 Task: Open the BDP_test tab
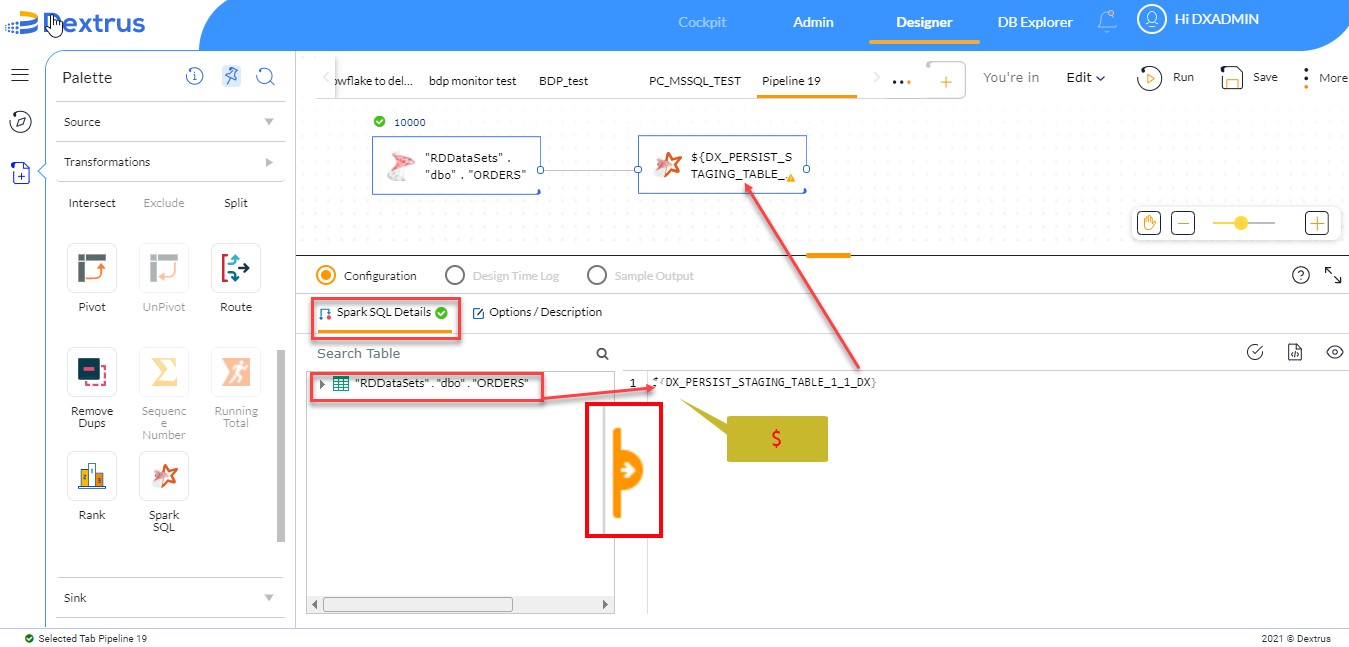[563, 81]
